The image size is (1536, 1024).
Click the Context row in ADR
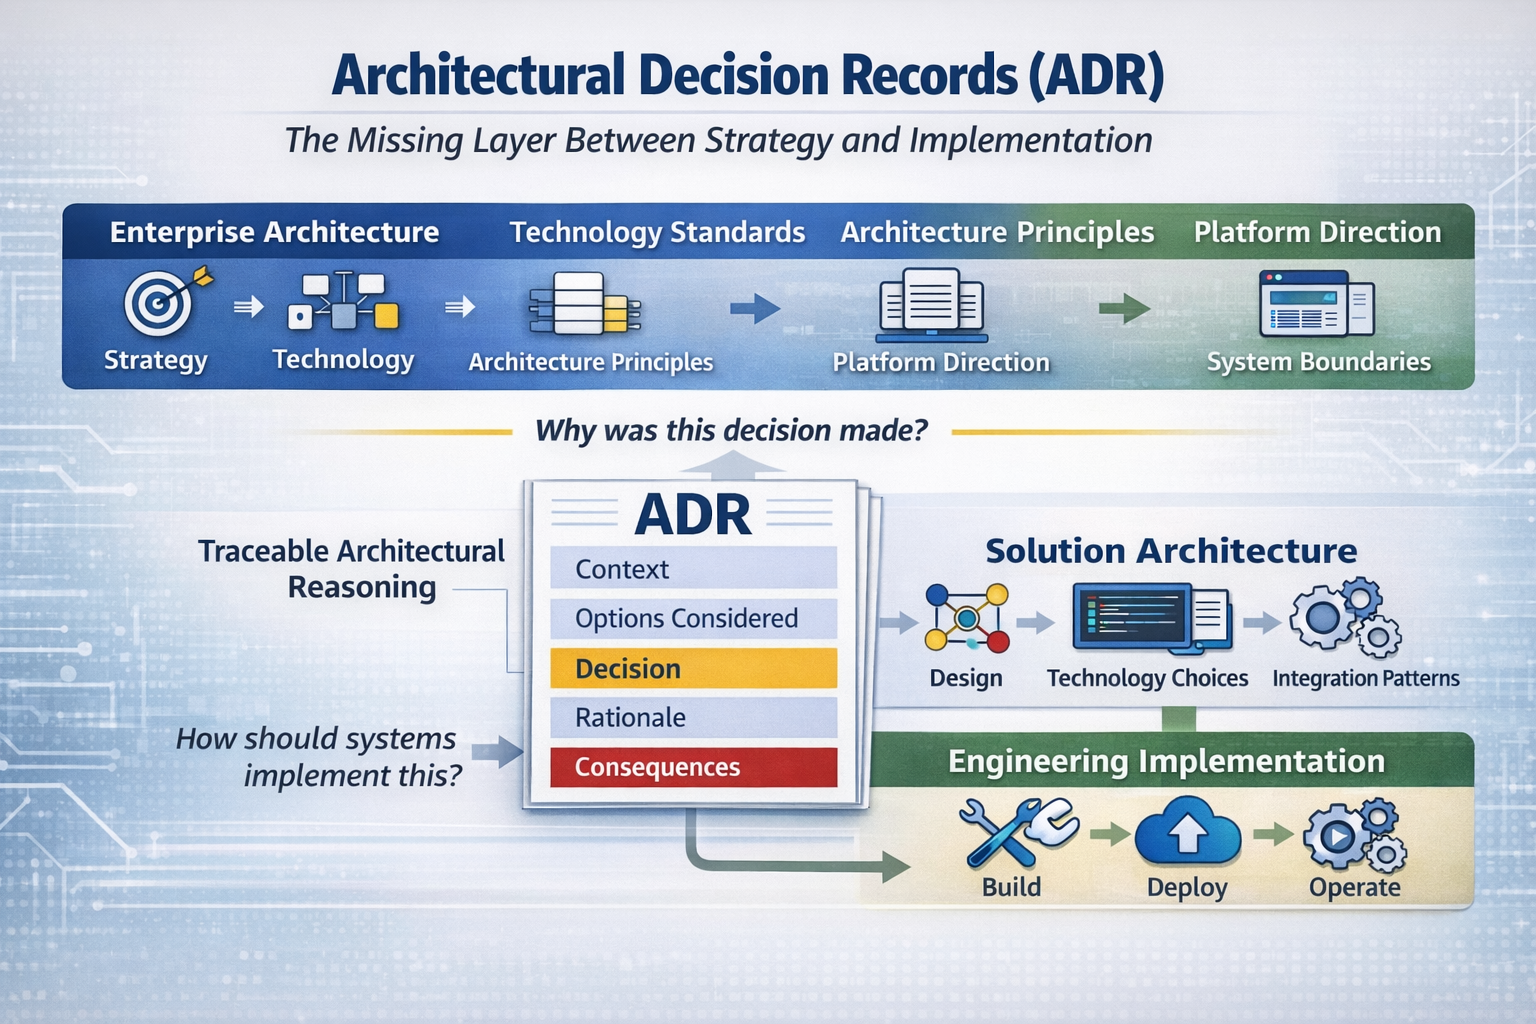693,569
